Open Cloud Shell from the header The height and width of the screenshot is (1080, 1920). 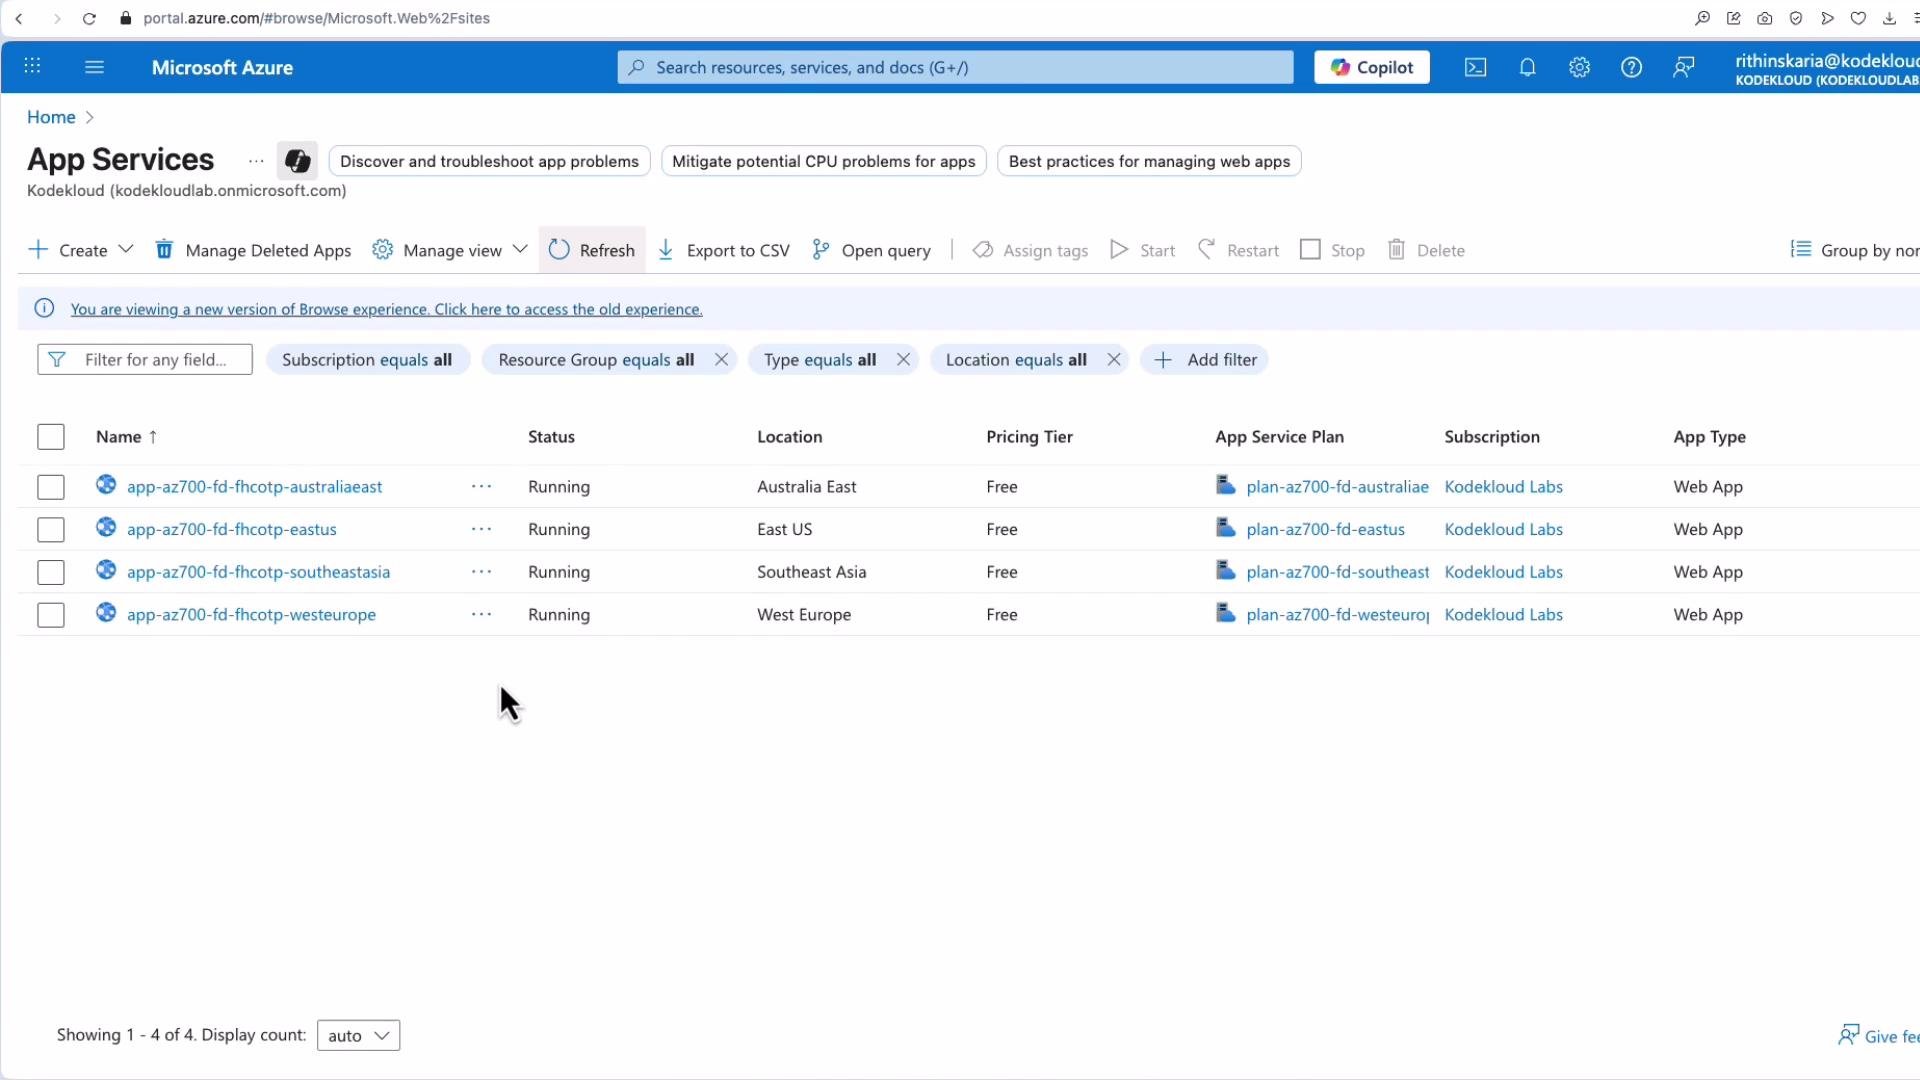[1475, 67]
